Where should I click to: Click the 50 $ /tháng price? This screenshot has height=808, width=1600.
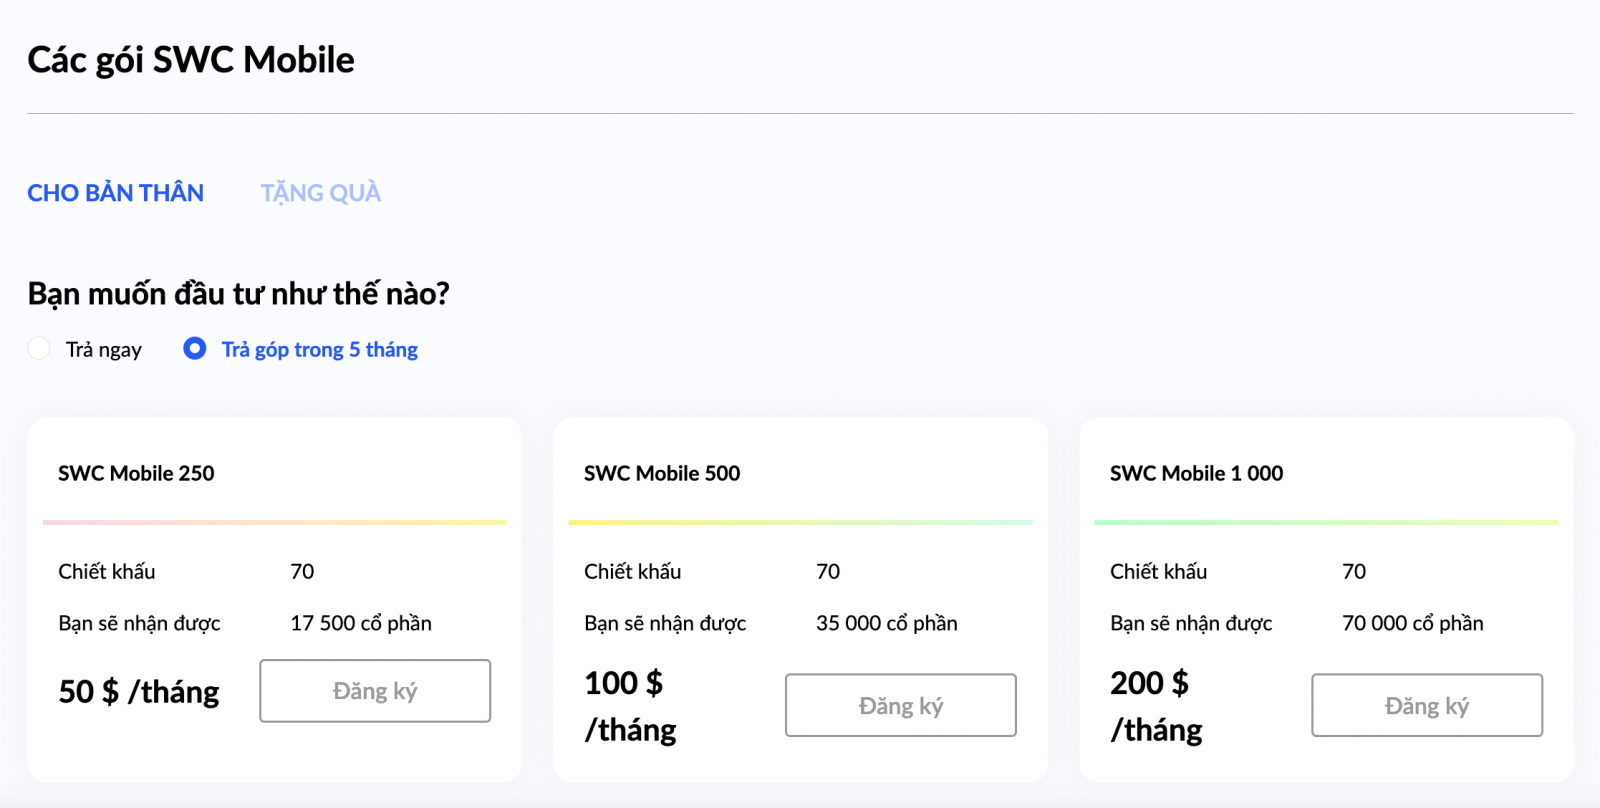click(x=139, y=692)
